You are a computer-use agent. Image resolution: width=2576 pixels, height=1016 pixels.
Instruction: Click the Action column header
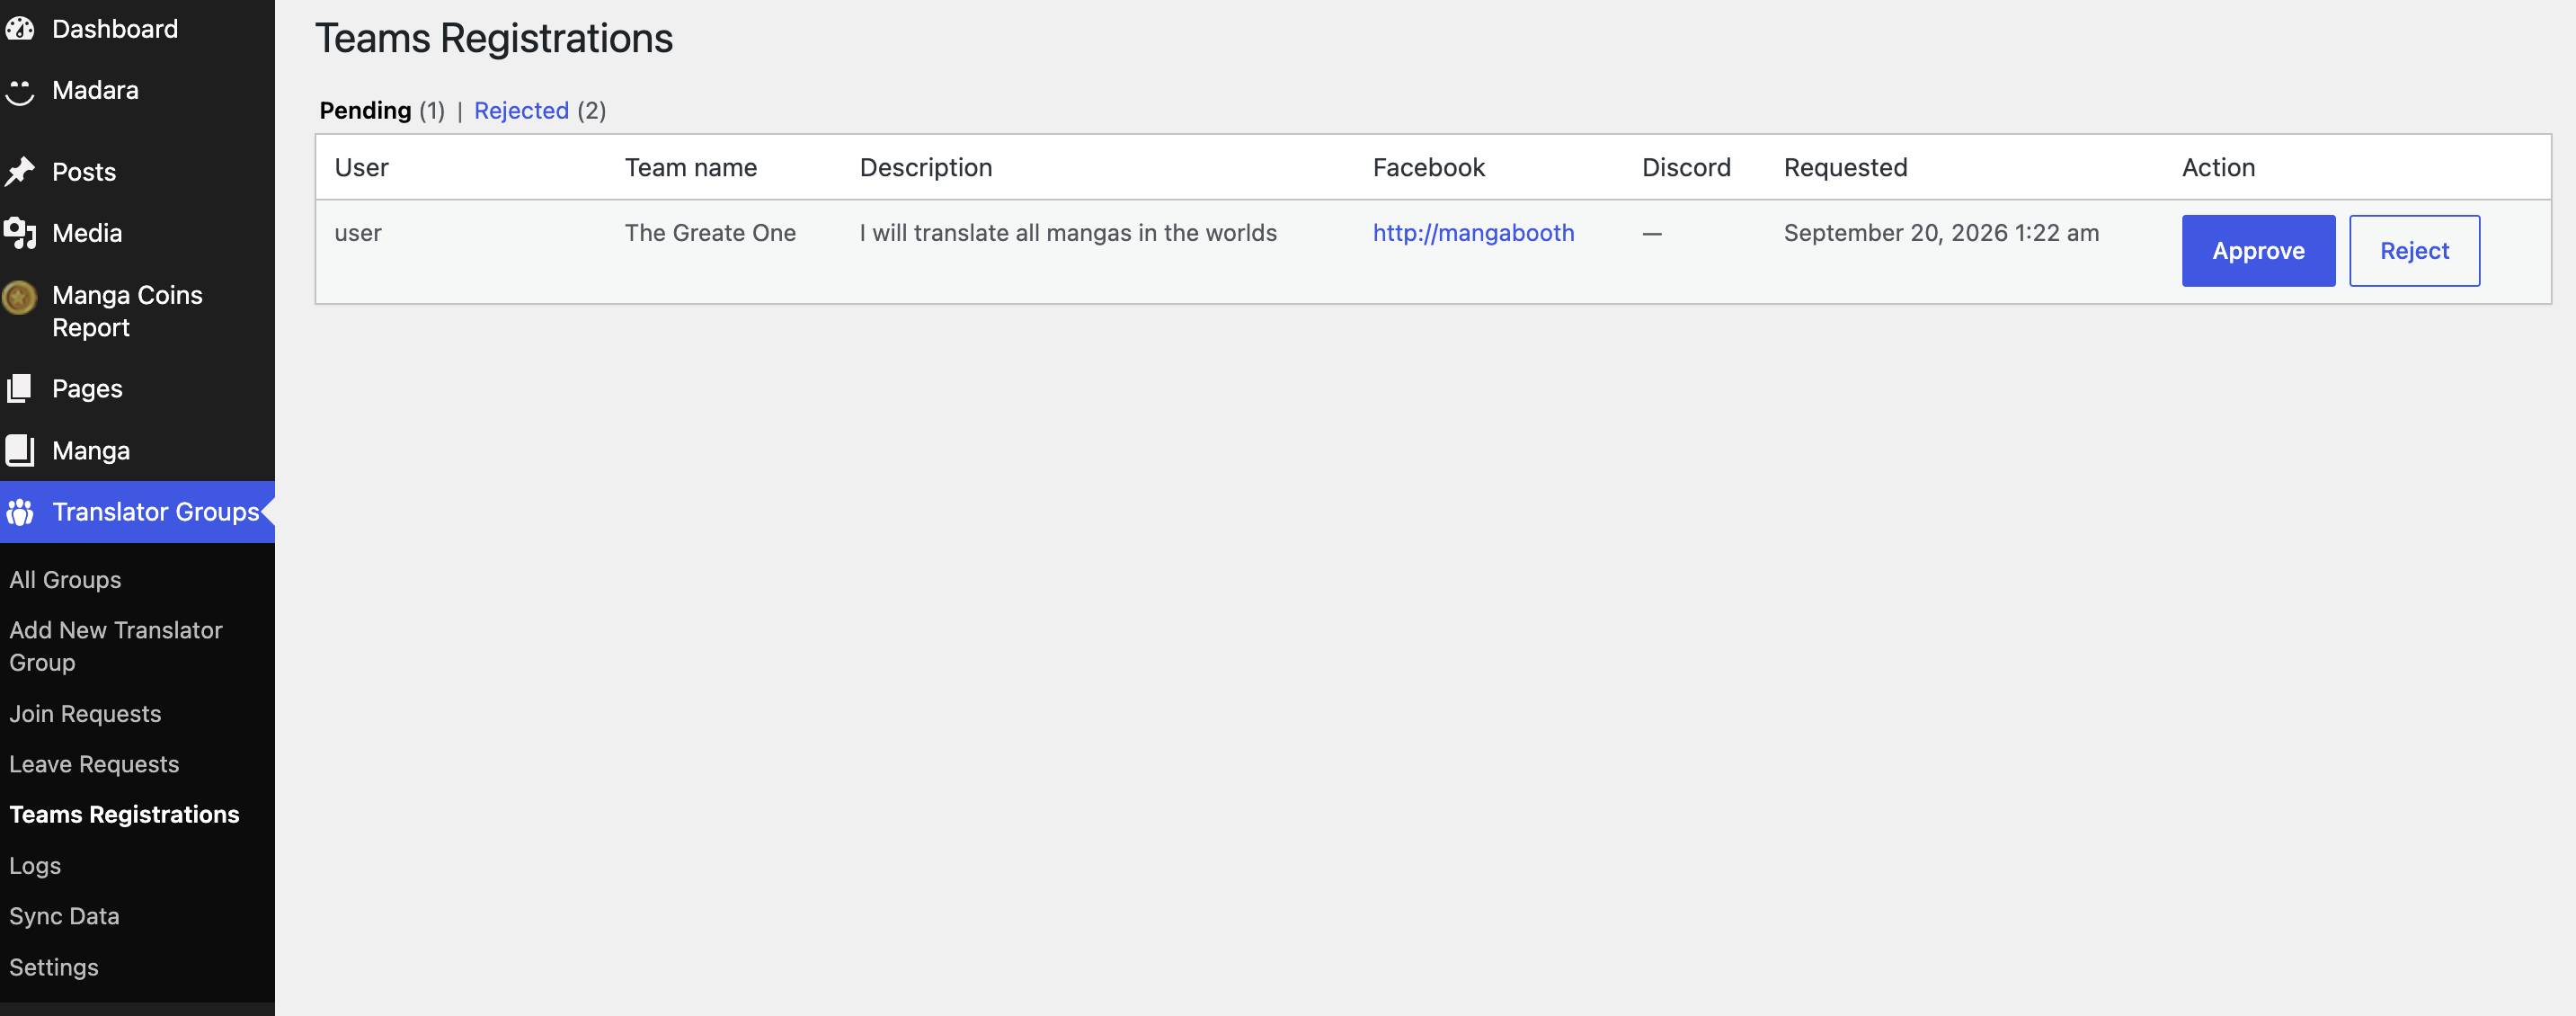click(x=2218, y=168)
